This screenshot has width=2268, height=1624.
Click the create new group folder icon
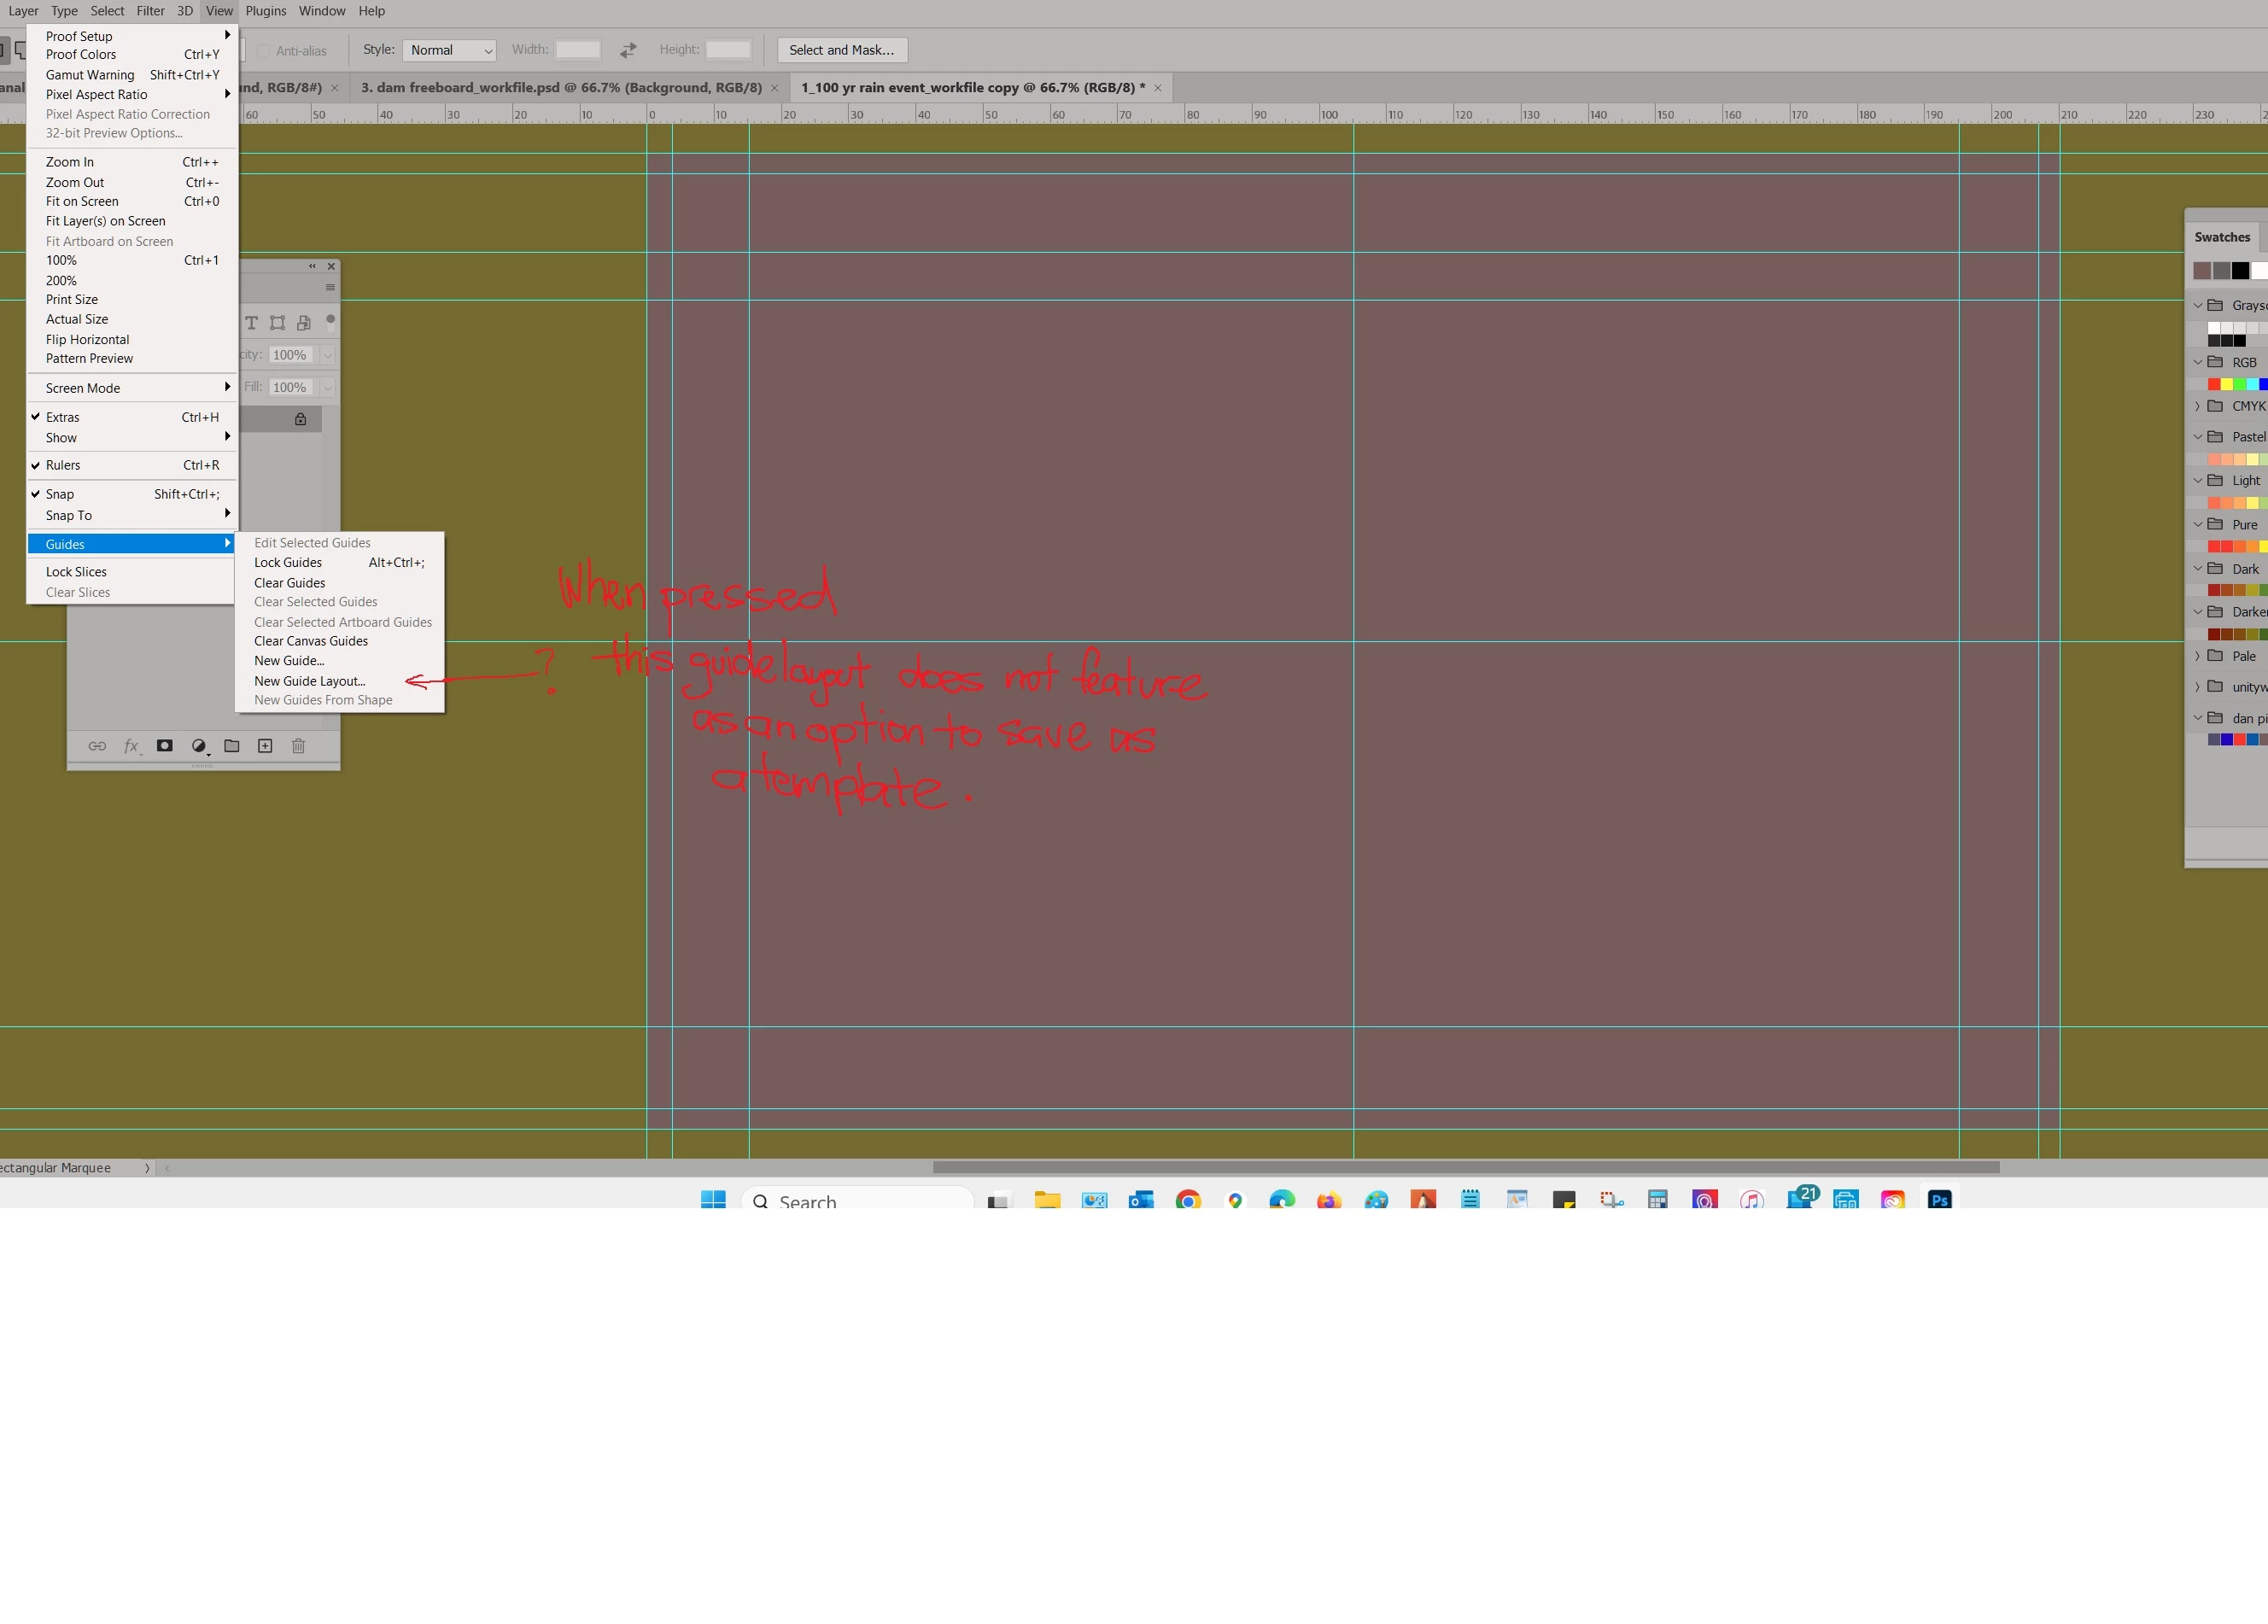point(232,746)
